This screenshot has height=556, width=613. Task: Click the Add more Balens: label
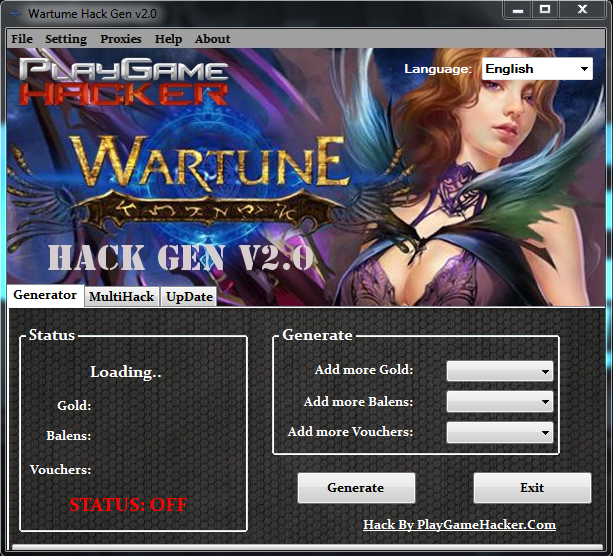coord(358,402)
